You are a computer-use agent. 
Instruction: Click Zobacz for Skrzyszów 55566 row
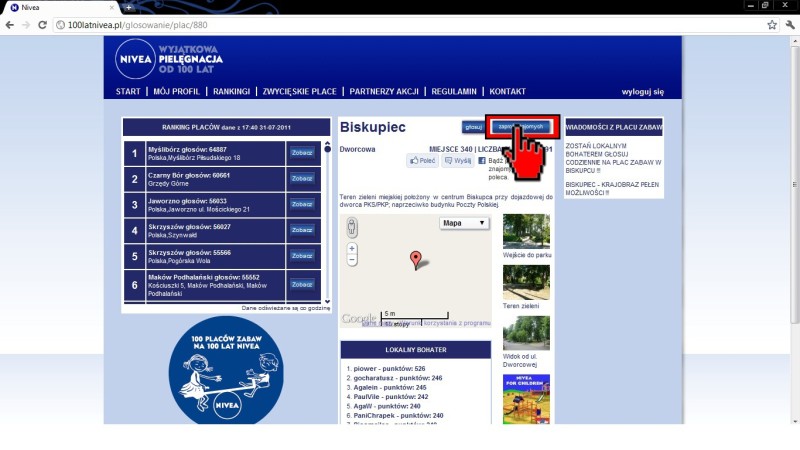(302, 256)
